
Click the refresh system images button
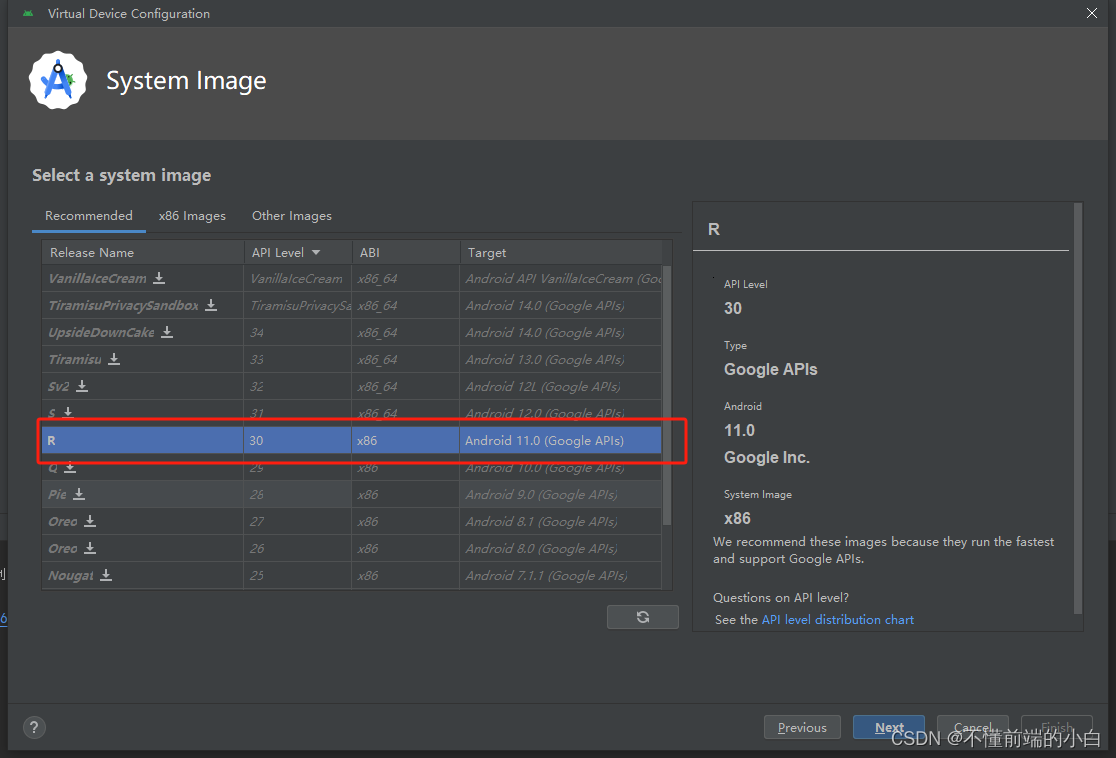643,617
